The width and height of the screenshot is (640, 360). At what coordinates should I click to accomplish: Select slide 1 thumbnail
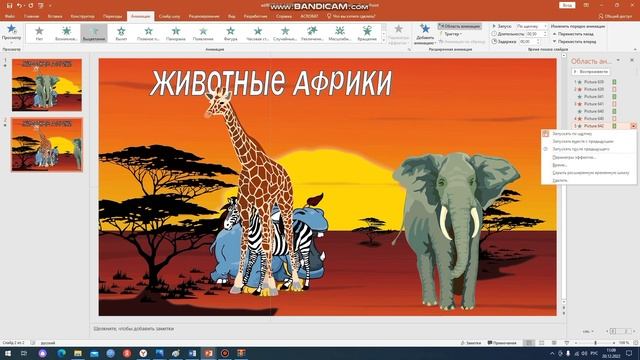coord(47,85)
